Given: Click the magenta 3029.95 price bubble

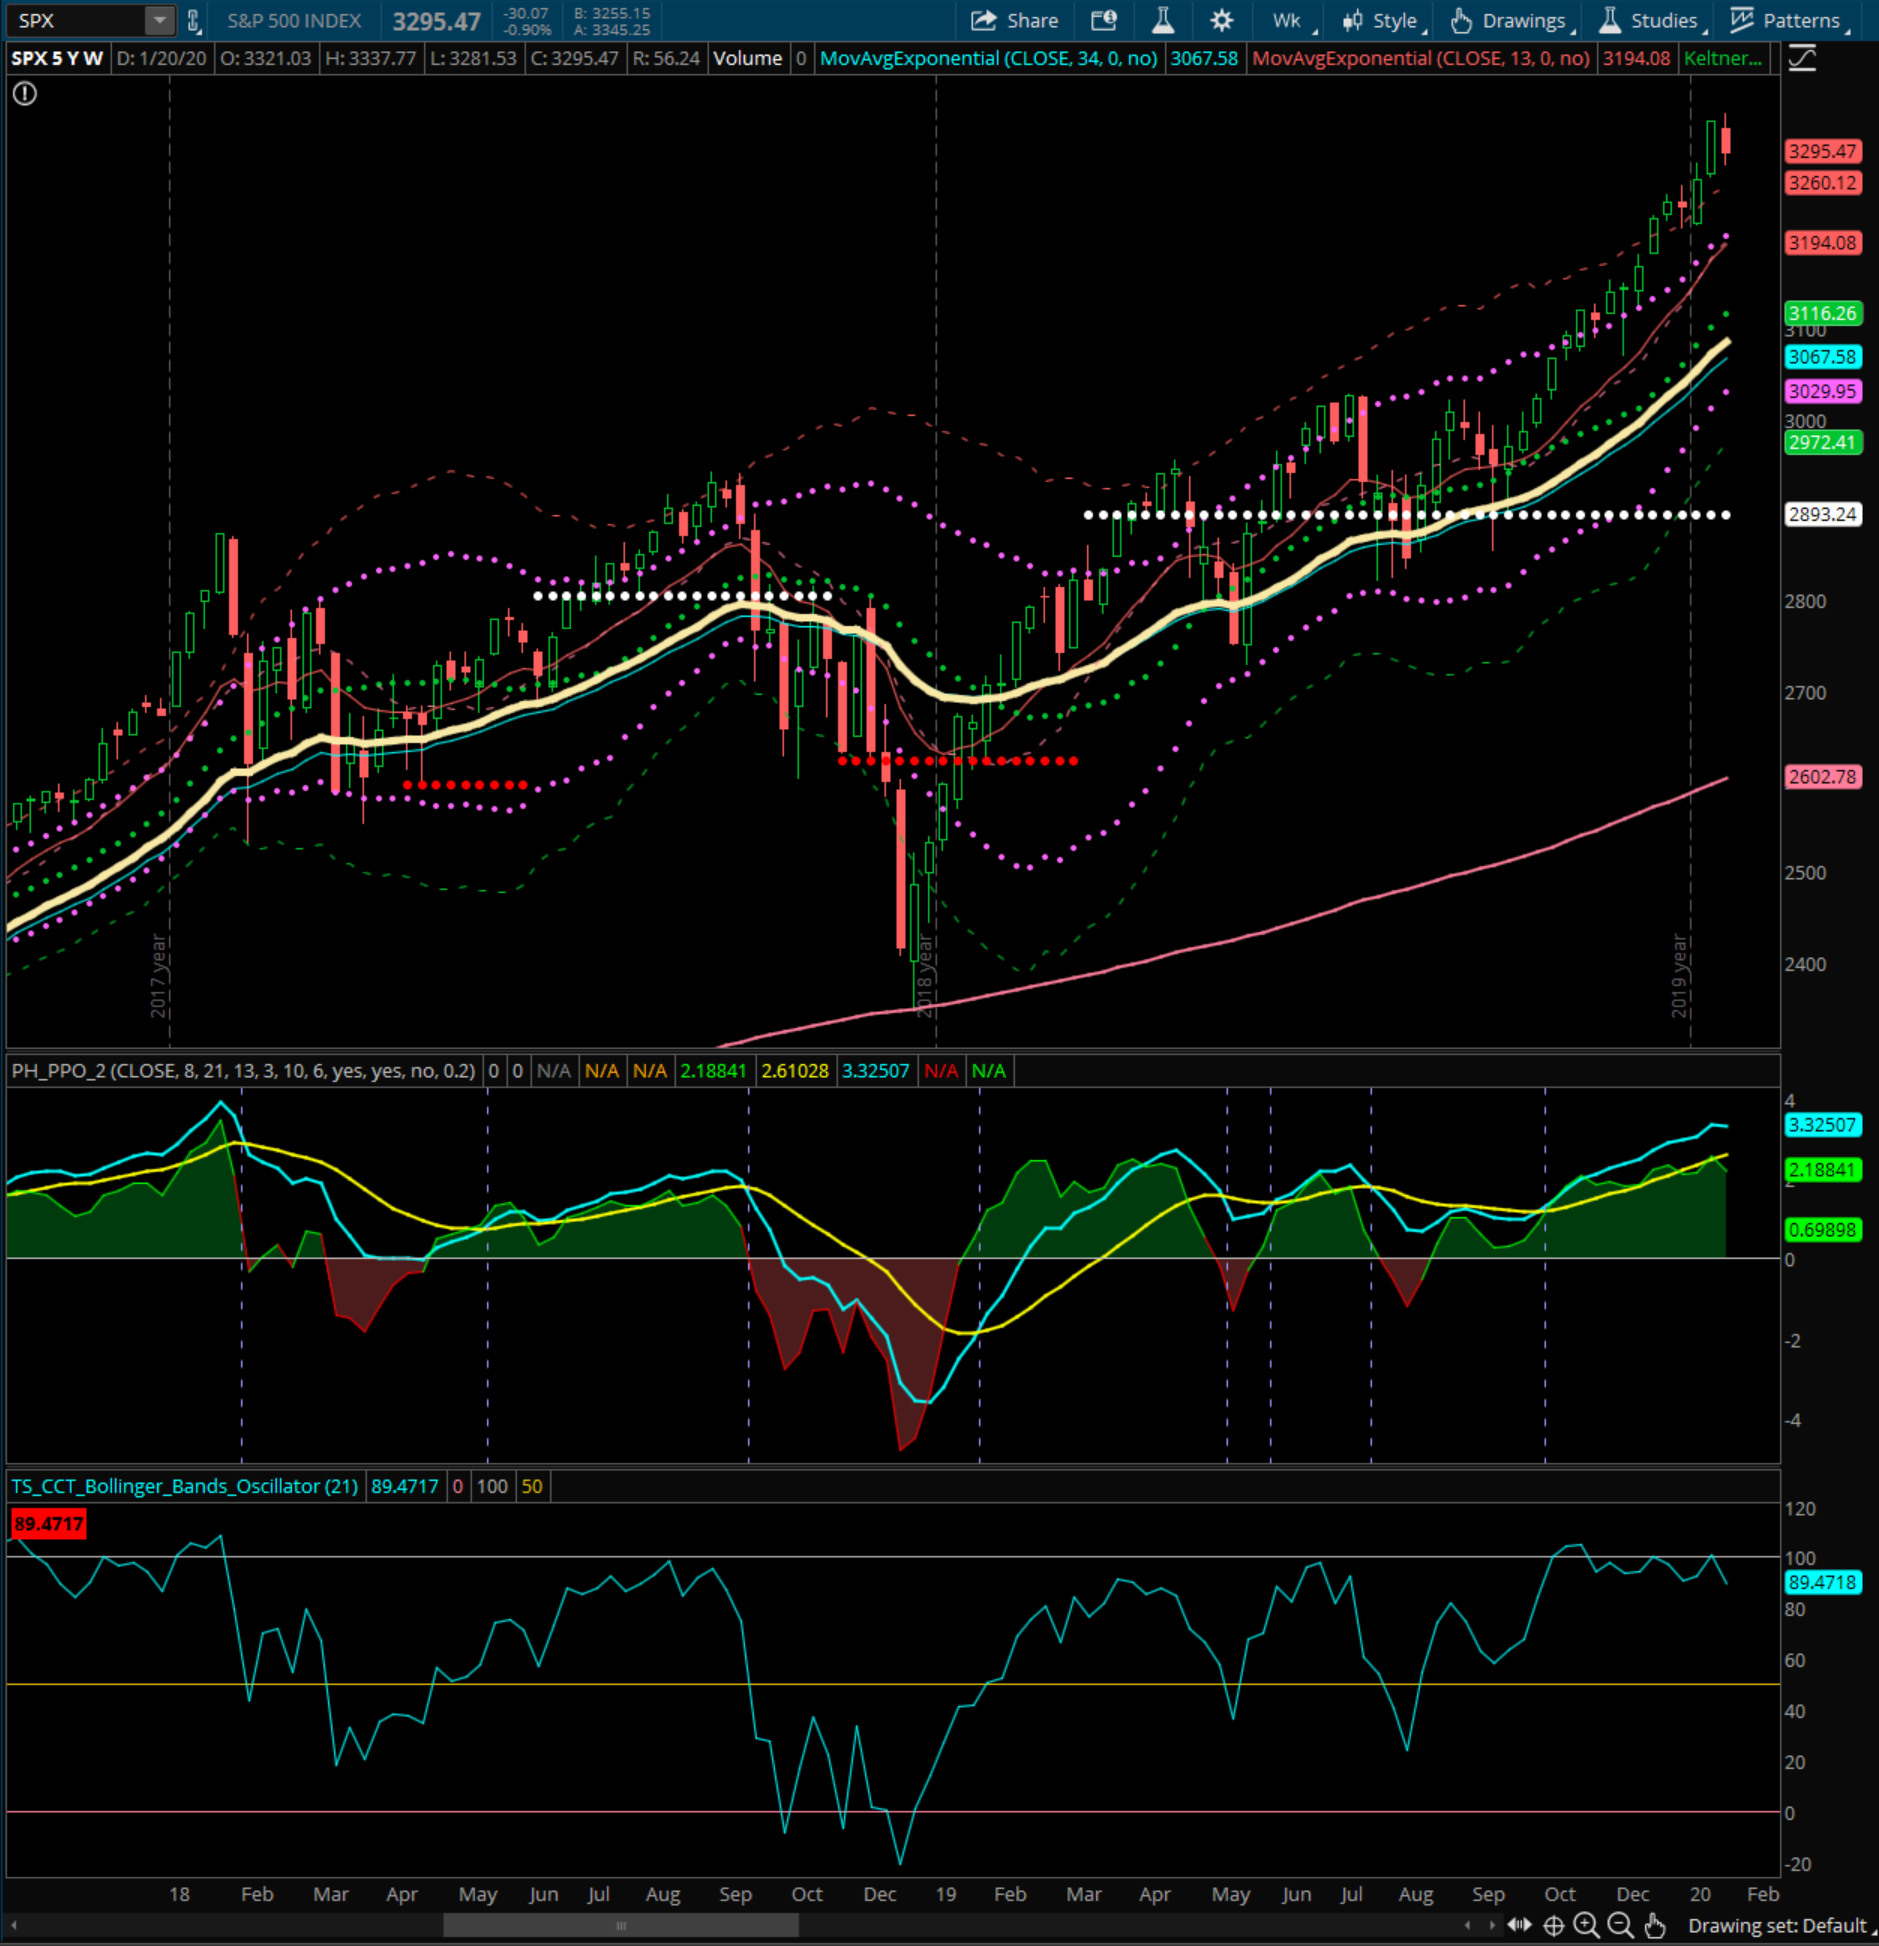Looking at the screenshot, I should [1823, 391].
